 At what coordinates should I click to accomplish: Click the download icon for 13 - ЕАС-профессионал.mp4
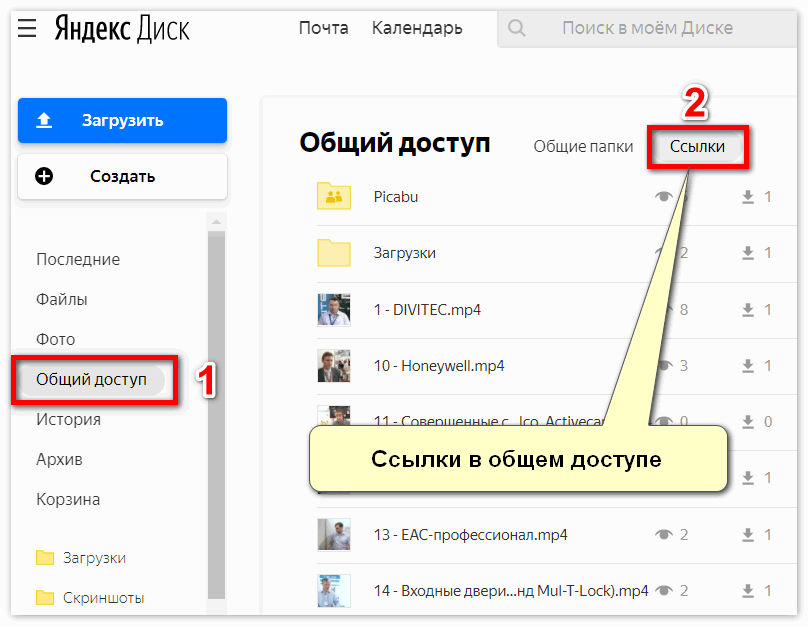coord(748,535)
